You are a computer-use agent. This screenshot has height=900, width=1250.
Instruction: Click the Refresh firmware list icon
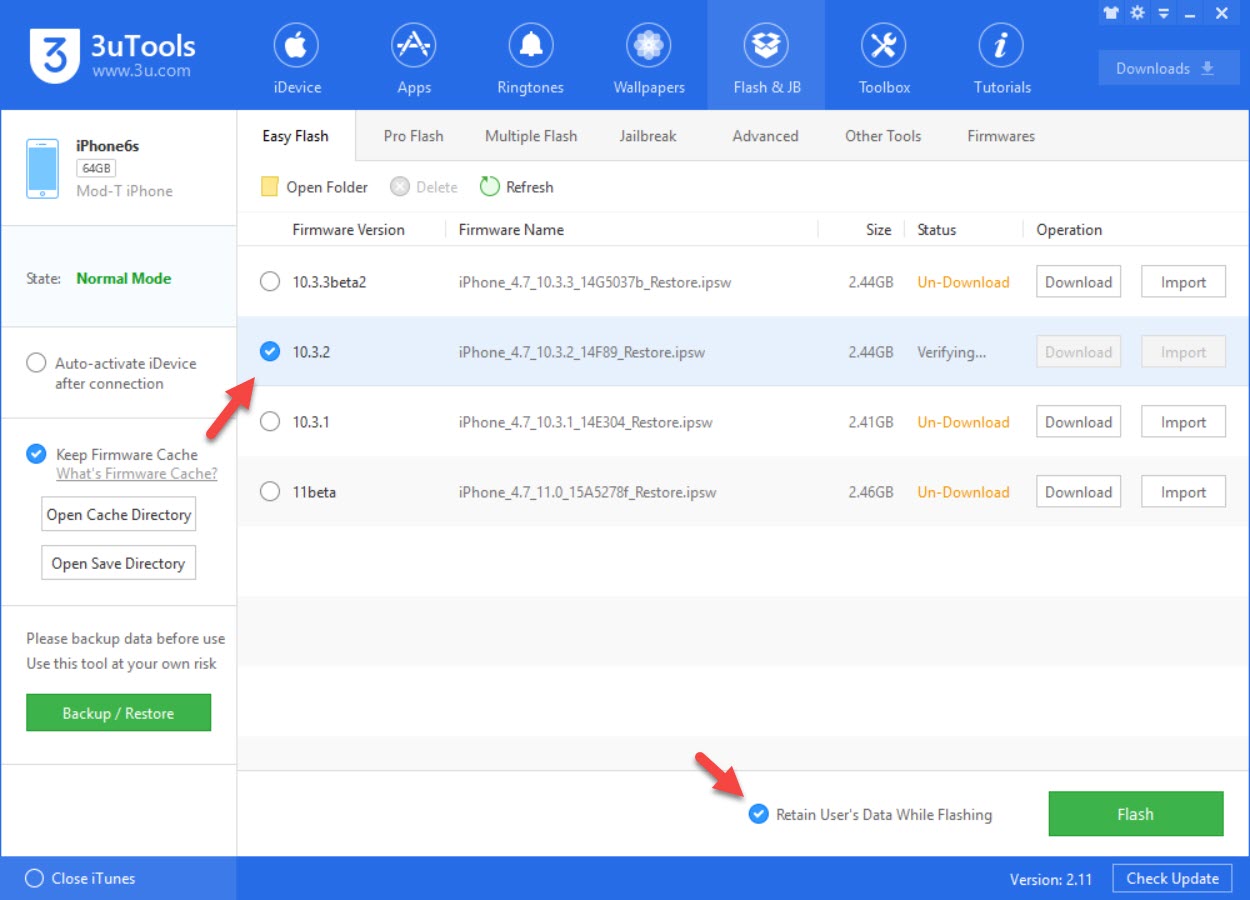(x=489, y=187)
